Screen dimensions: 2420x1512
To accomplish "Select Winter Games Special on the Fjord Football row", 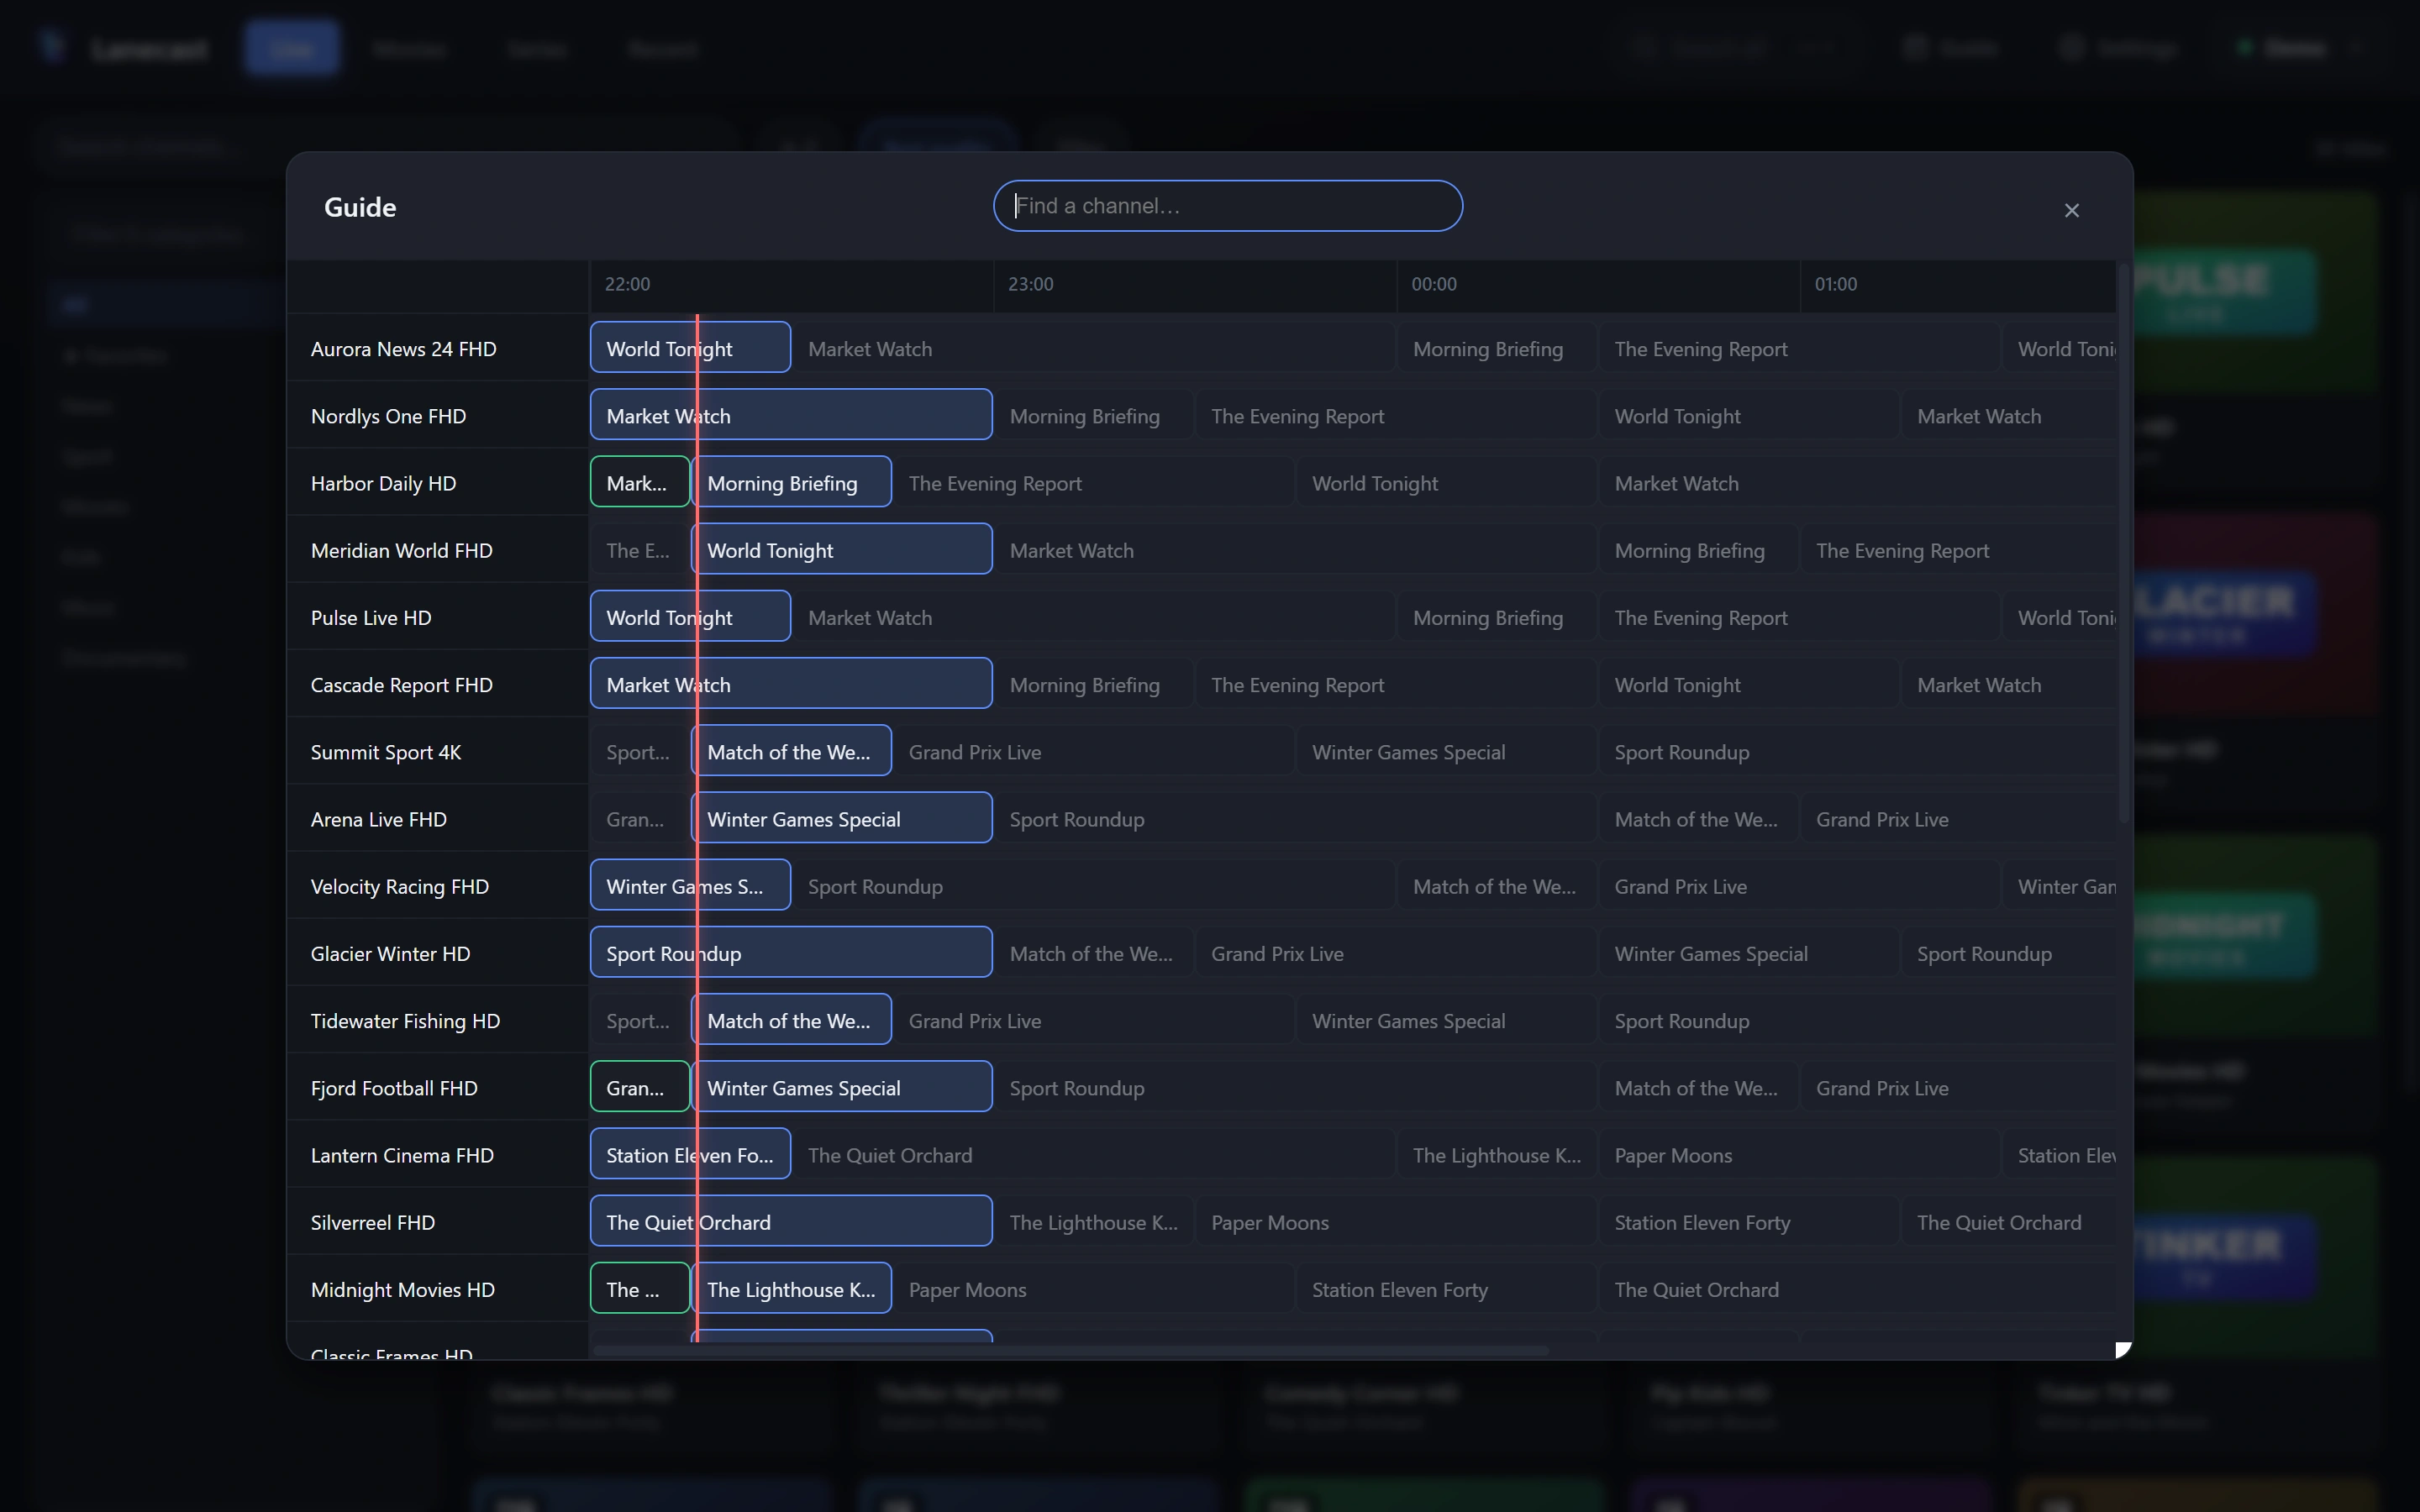I will click(842, 1087).
